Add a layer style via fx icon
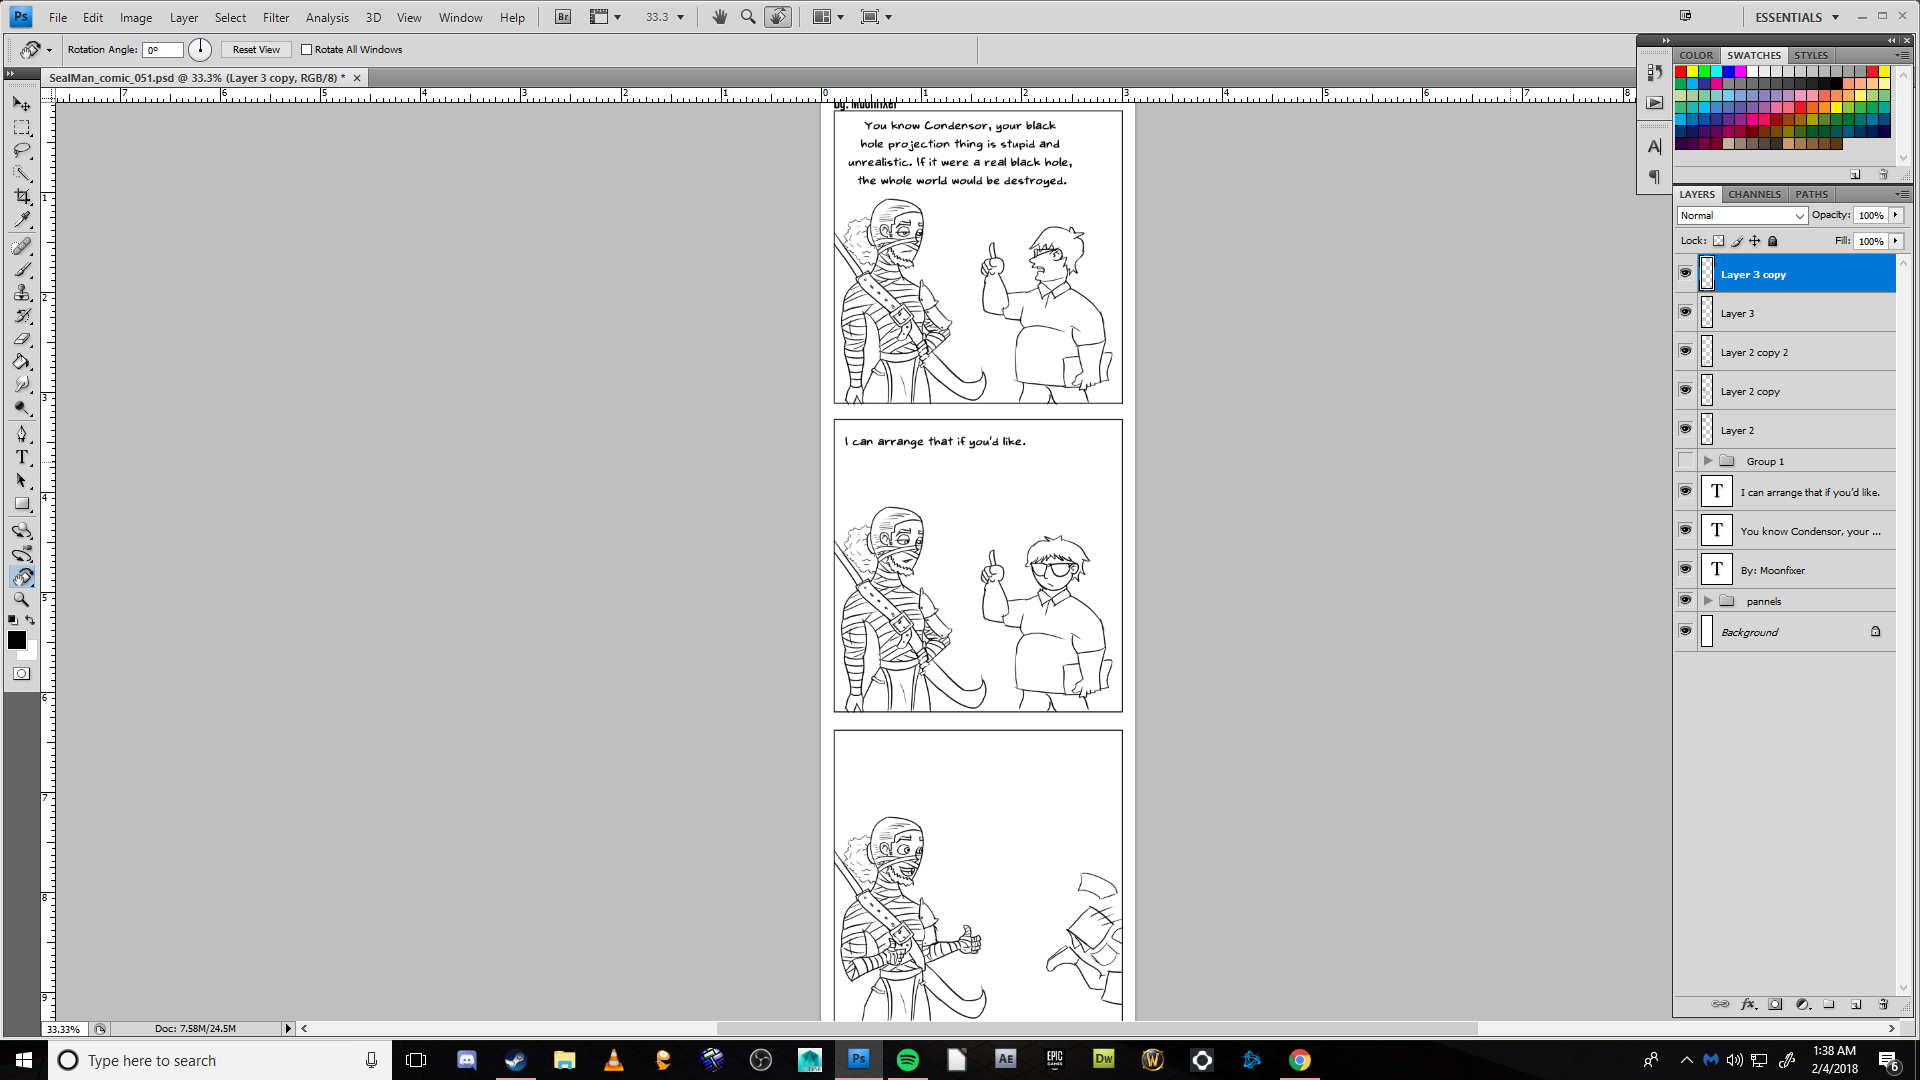This screenshot has width=1920, height=1080. tap(1748, 1004)
